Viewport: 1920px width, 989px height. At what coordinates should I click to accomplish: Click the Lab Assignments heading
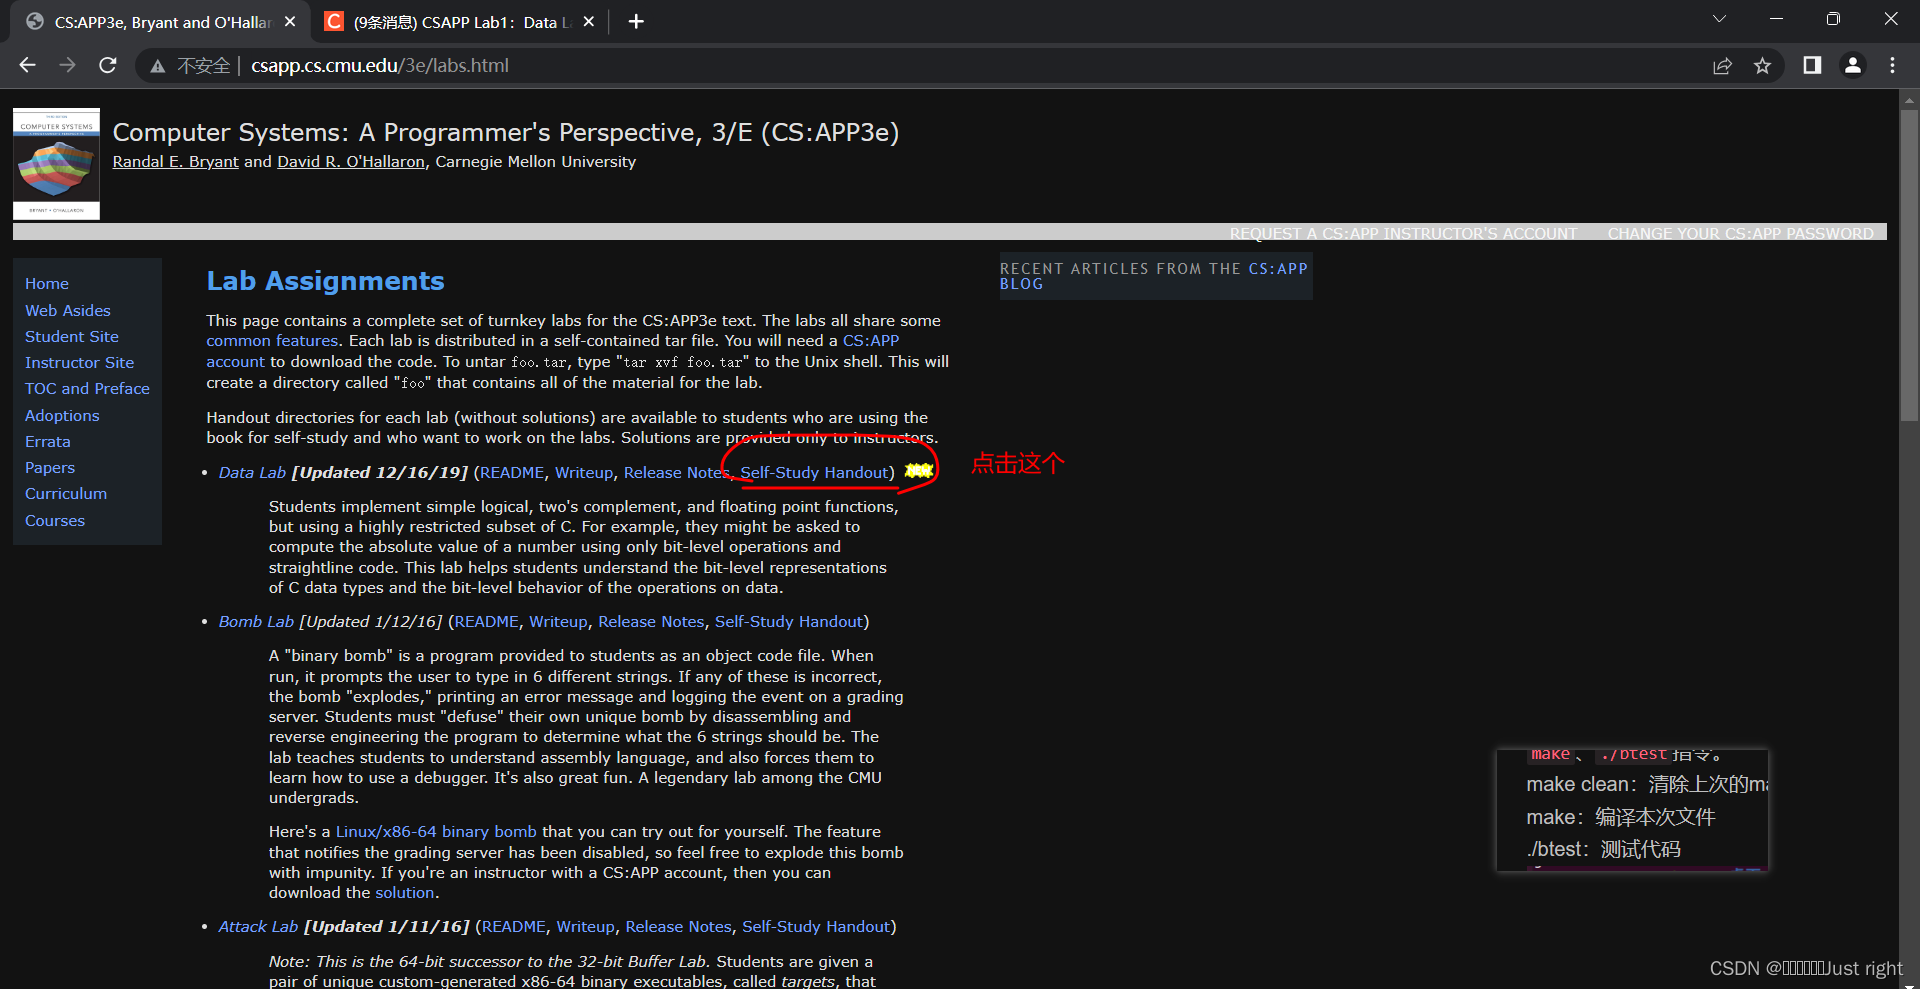click(325, 281)
